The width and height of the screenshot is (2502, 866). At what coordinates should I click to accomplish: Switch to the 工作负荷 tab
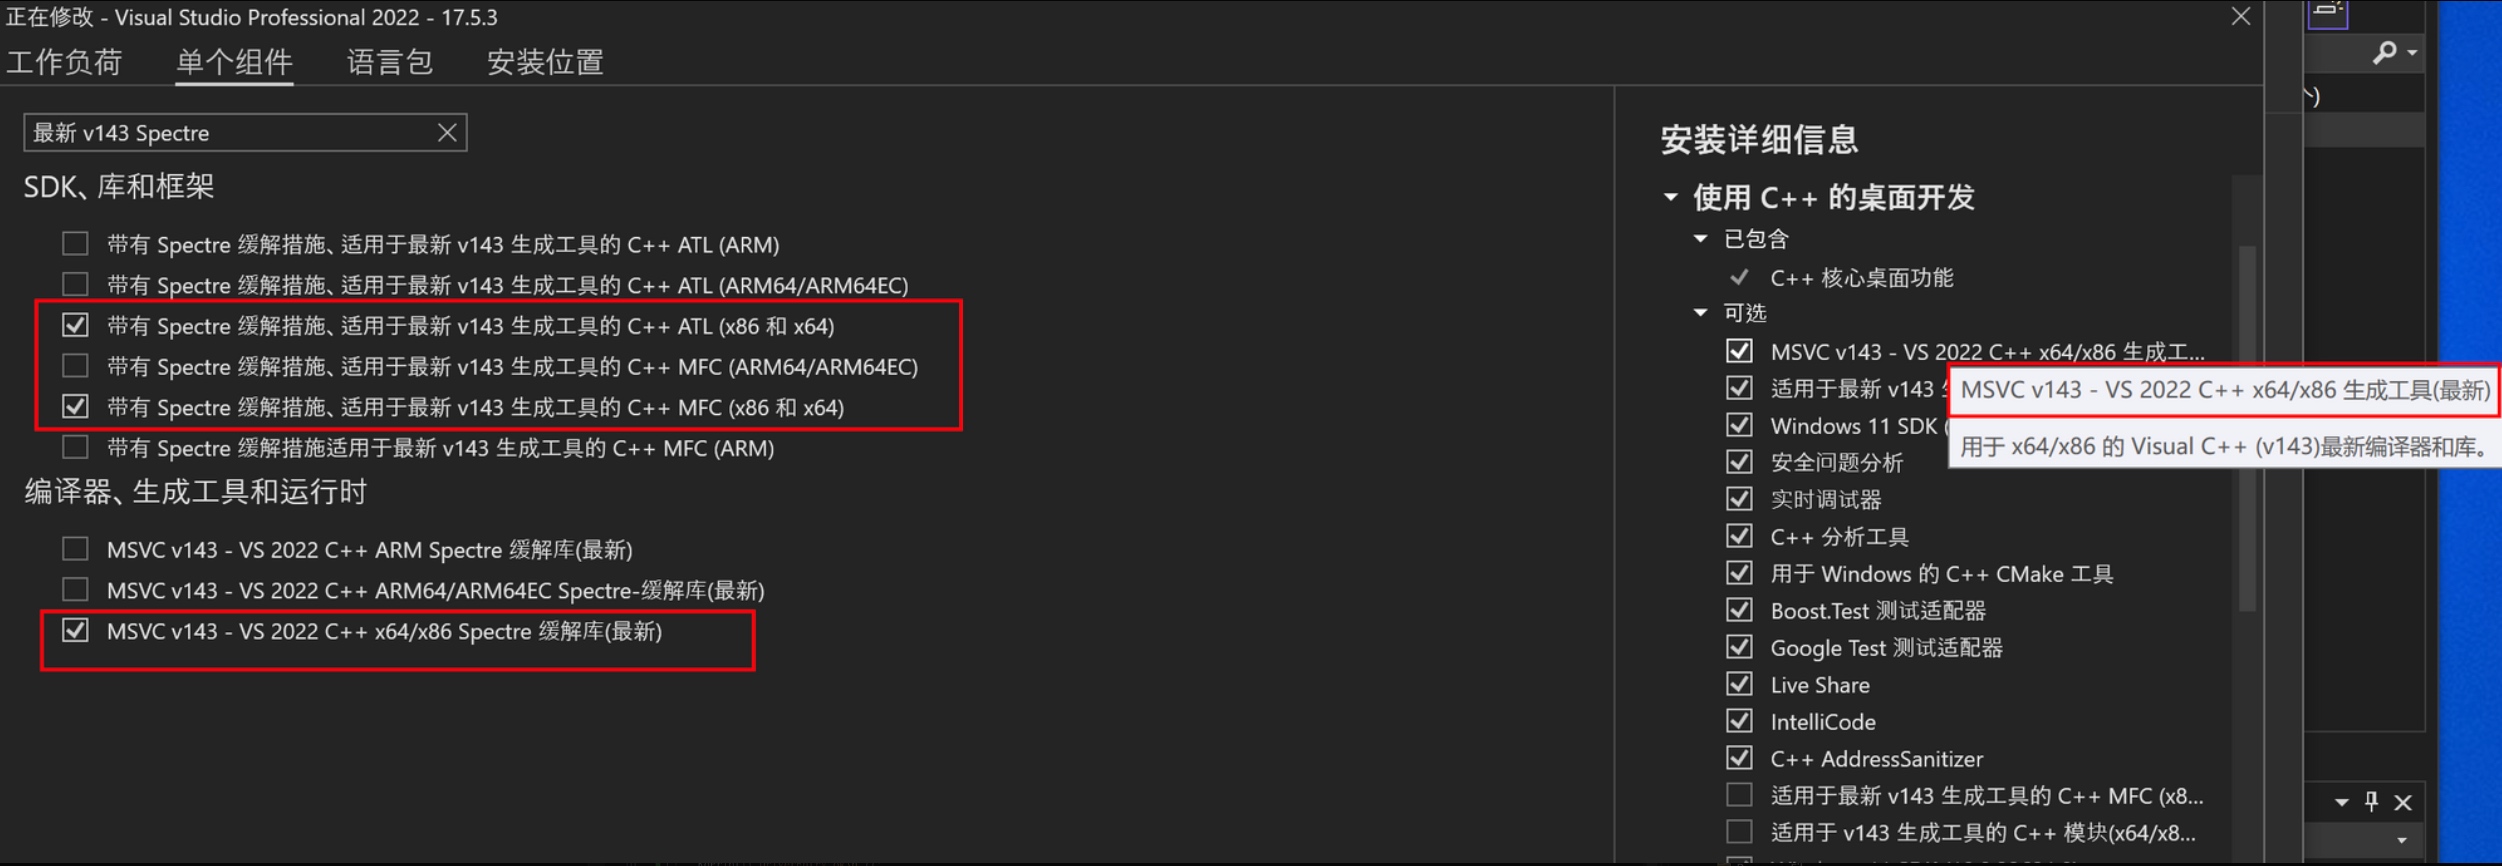(x=64, y=62)
